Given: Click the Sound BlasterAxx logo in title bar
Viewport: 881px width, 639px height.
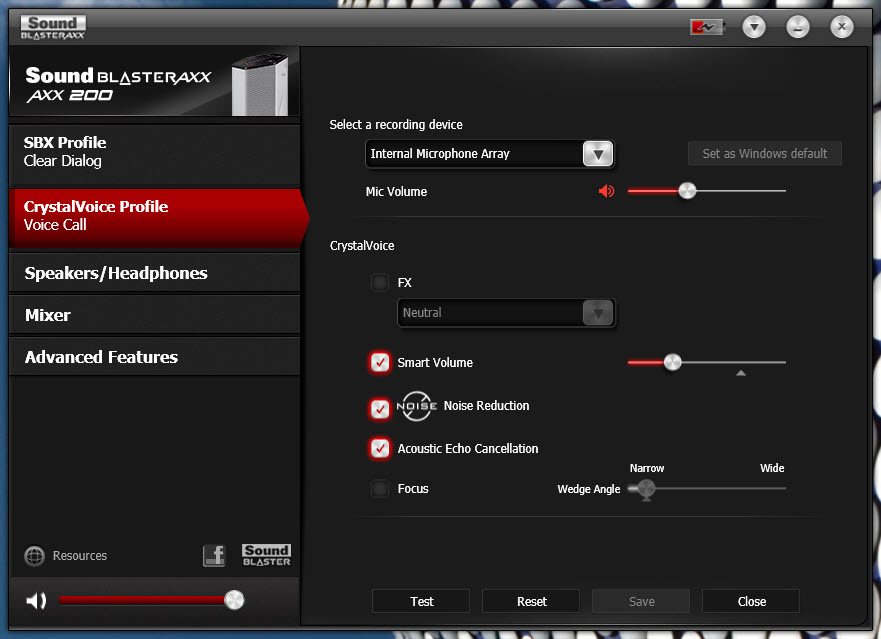Looking at the screenshot, I should click(53, 27).
